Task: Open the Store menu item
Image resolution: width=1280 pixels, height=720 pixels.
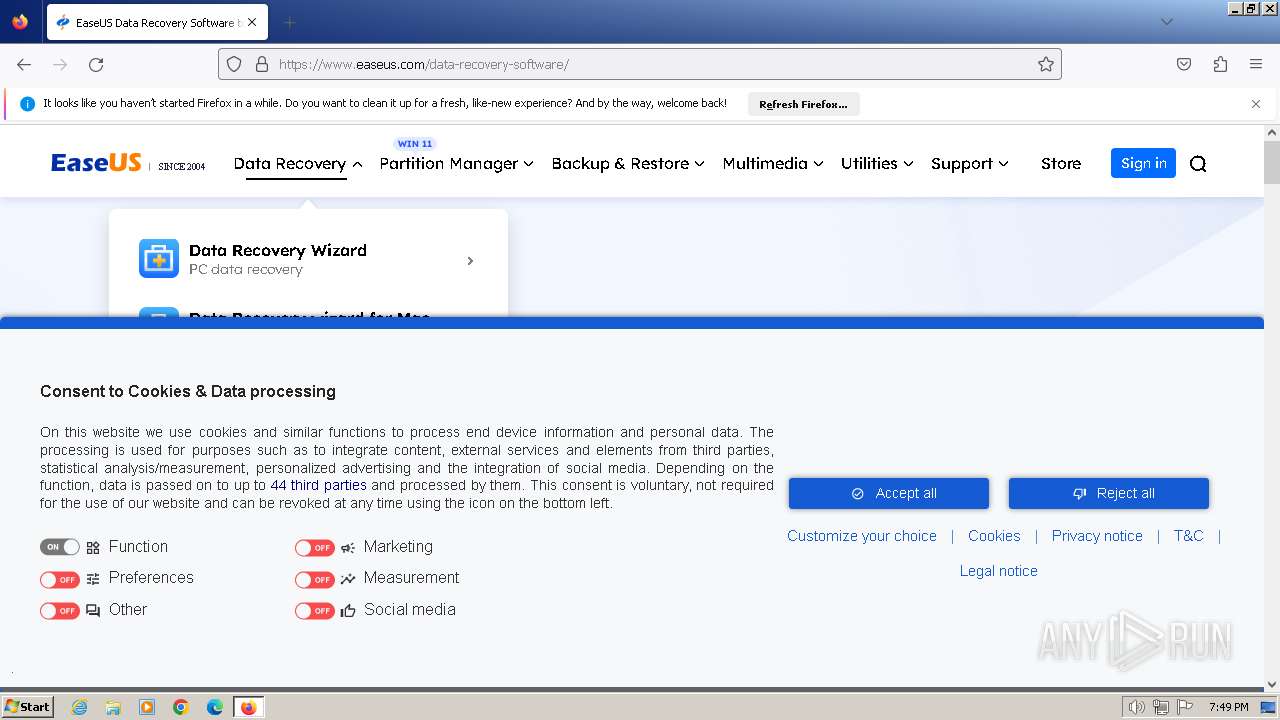Action: 1061,164
